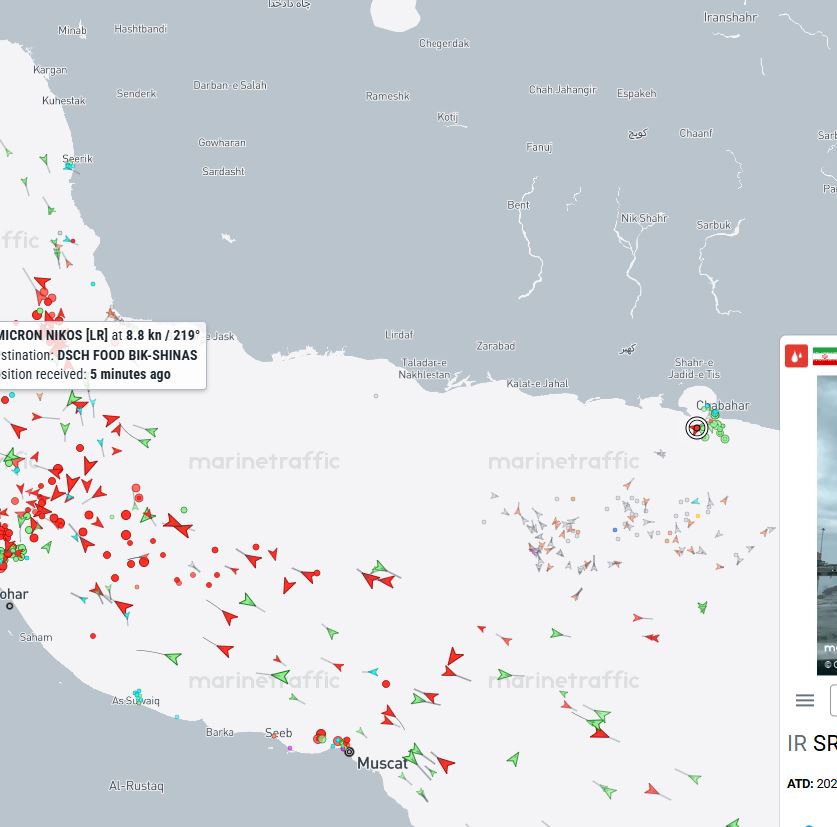Click the Iranshahr map label

[730, 18]
